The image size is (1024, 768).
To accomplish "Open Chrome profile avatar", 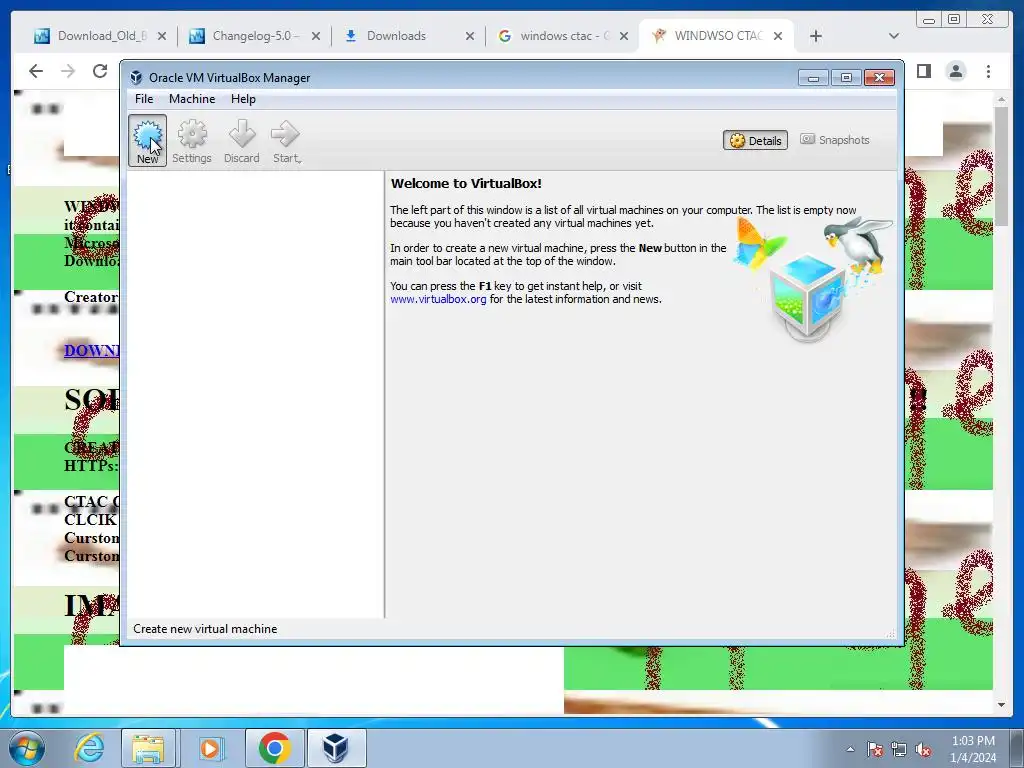I will 956,71.
